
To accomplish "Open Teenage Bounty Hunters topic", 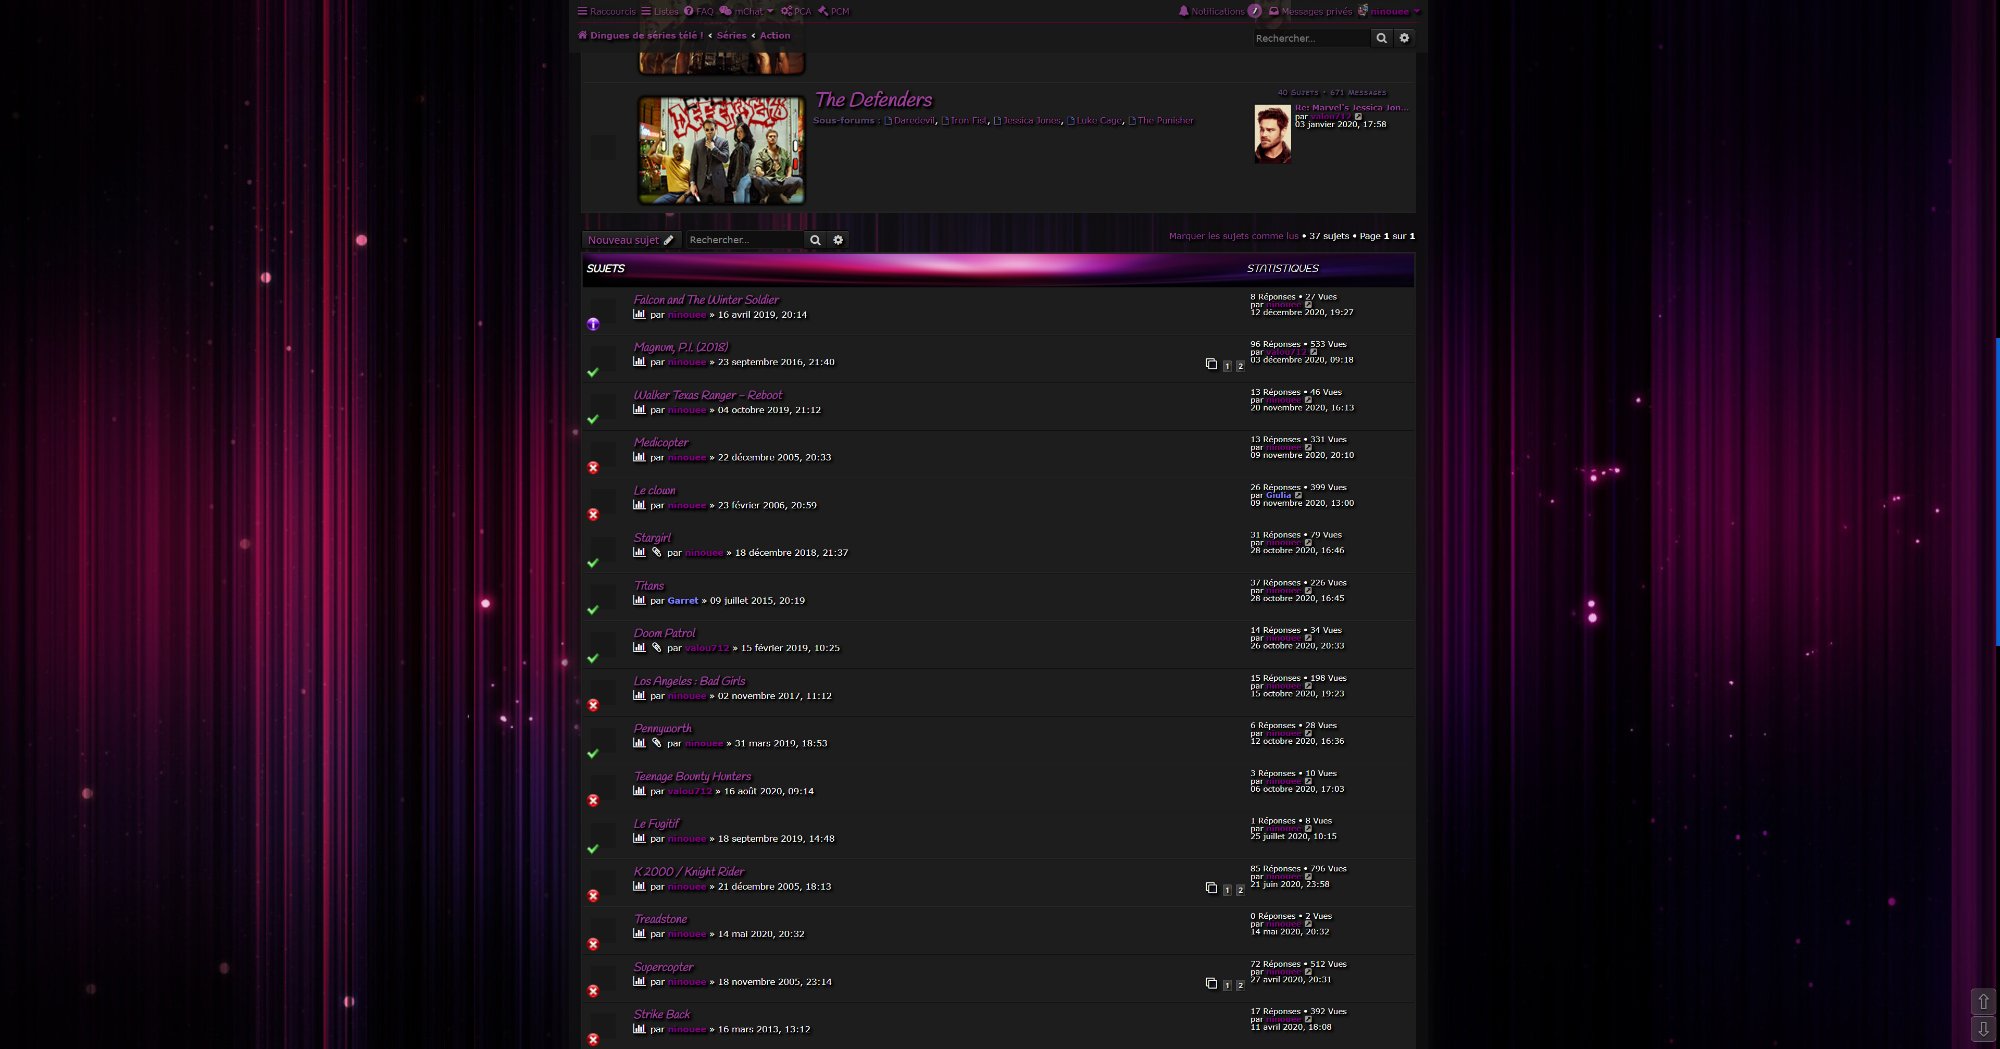I will point(692,776).
